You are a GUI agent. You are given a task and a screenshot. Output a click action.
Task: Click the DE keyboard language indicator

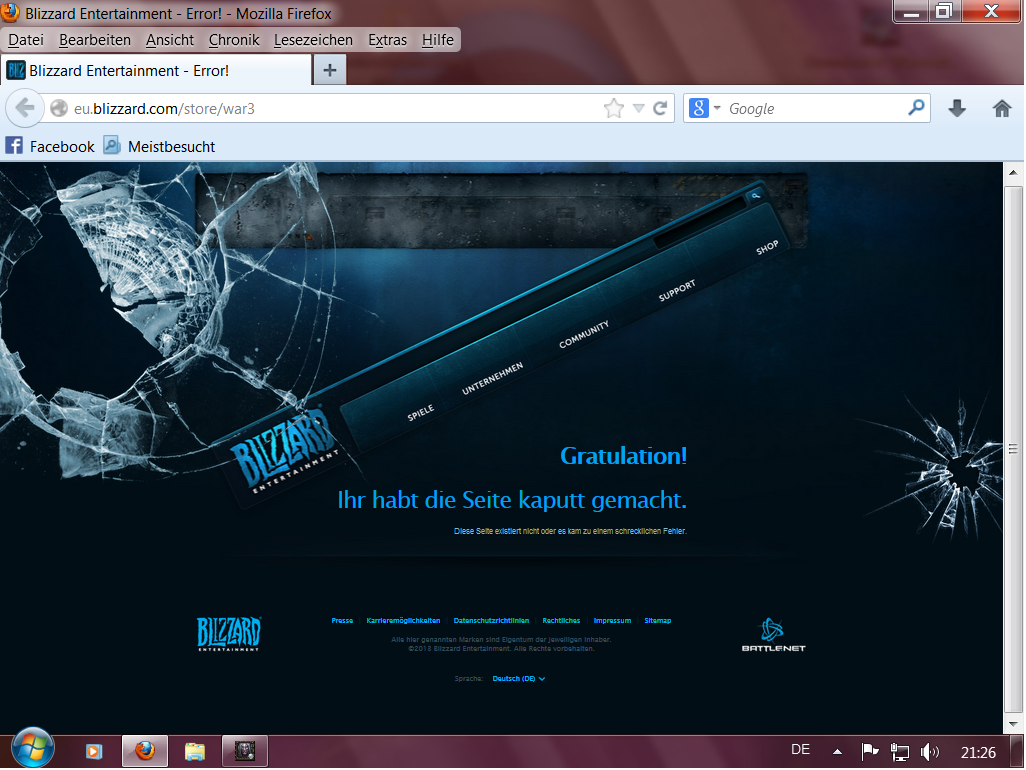pyautogui.click(x=800, y=750)
